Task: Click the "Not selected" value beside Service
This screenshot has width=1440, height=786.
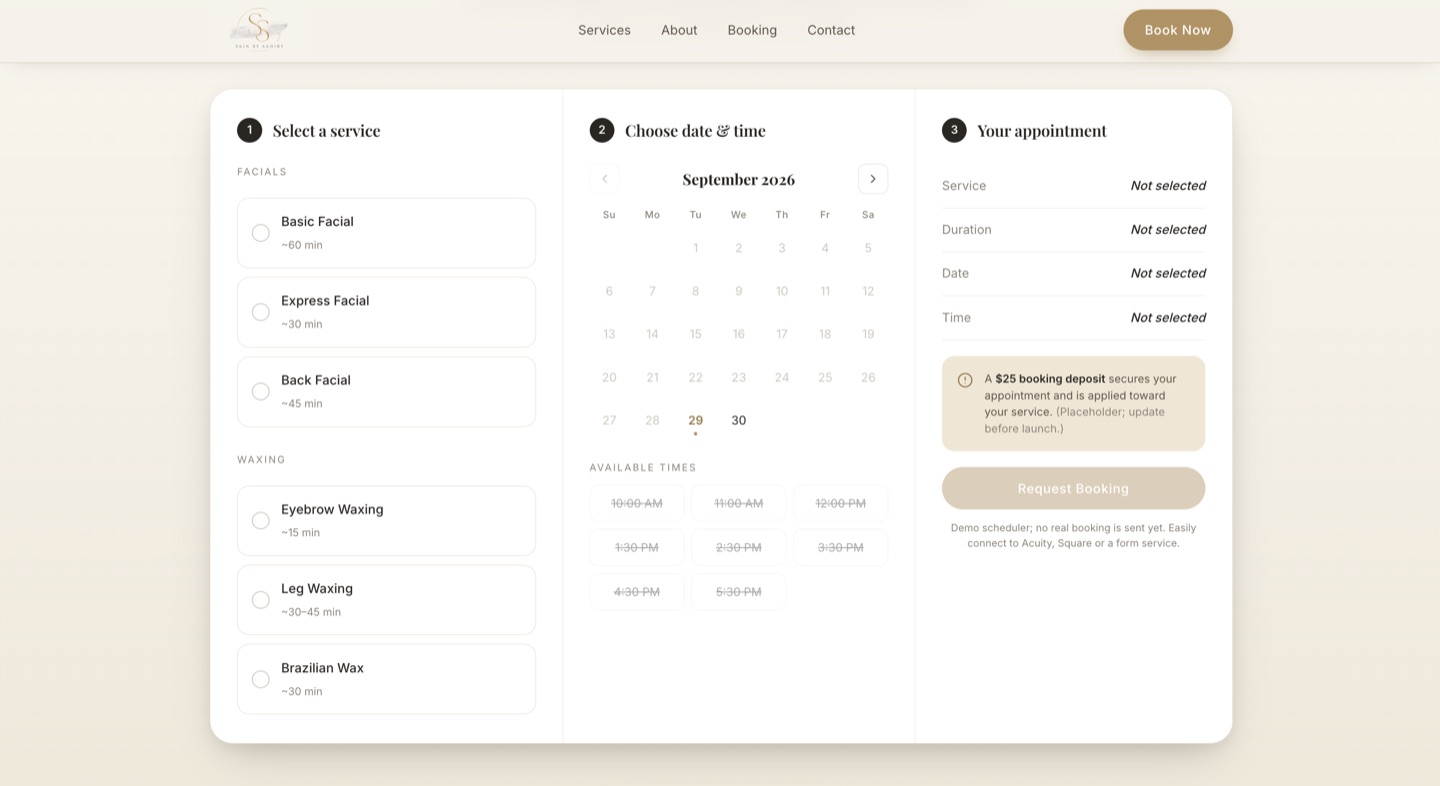Action: [x=1168, y=186]
